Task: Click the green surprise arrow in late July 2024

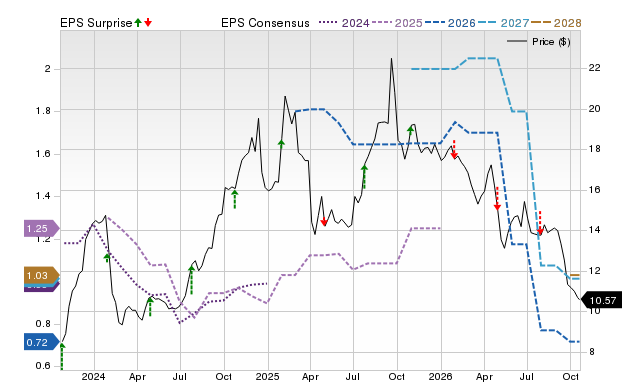Action: [191, 280]
